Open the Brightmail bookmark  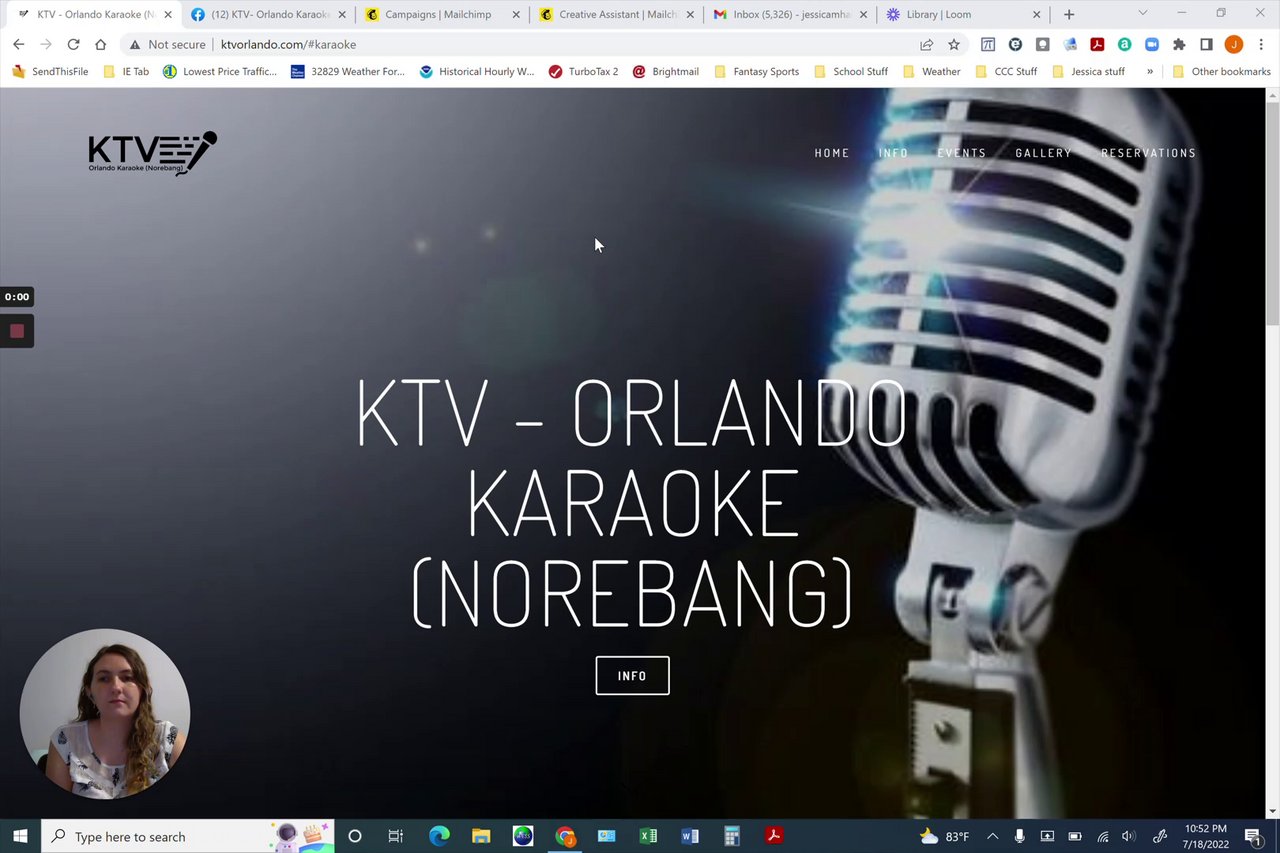[666, 71]
